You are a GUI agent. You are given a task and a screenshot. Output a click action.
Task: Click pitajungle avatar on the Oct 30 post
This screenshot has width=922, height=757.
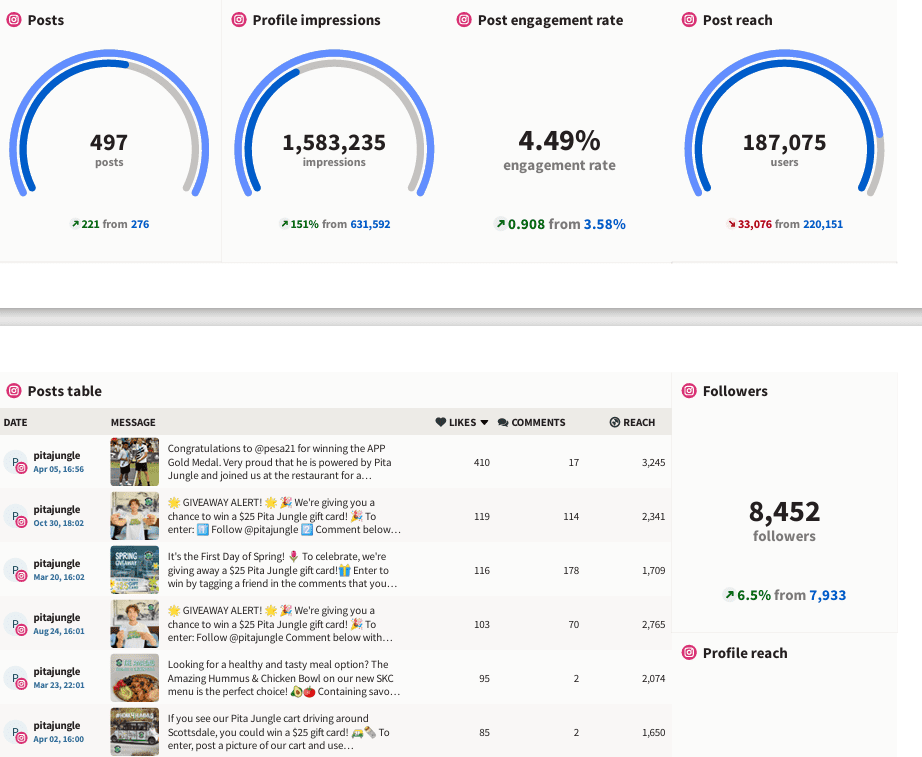tap(16, 516)
